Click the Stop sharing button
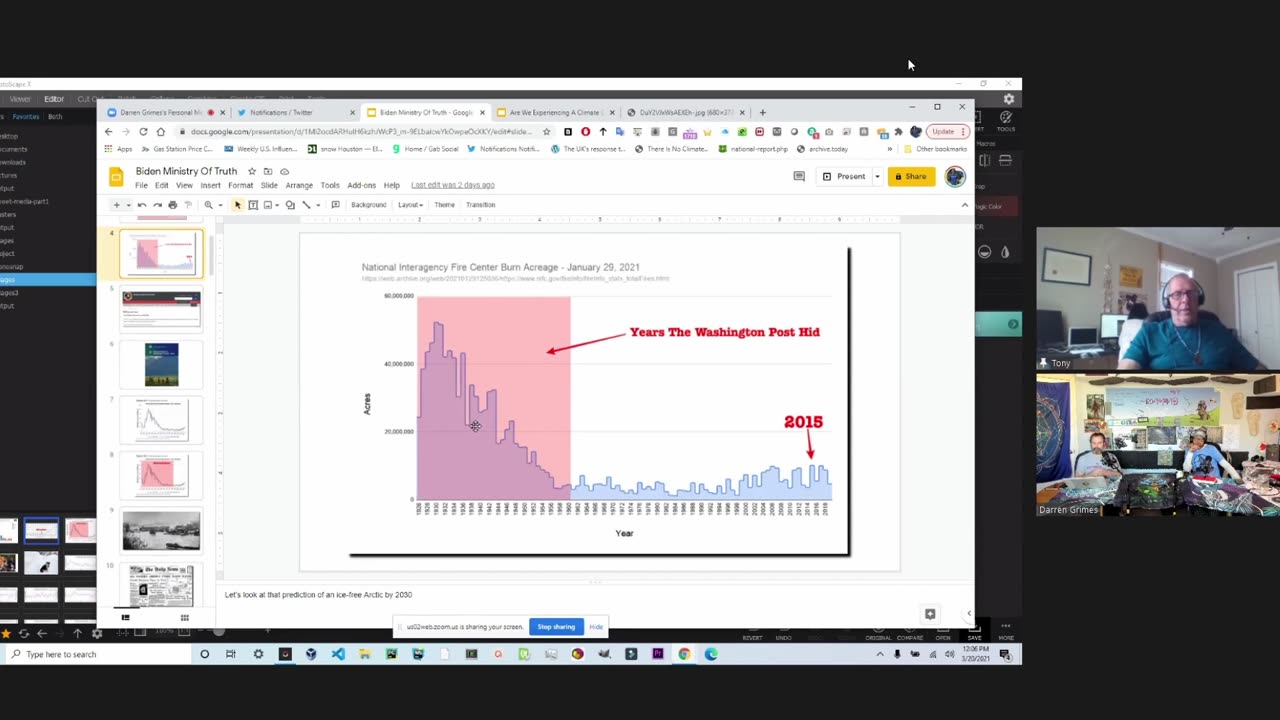The width and height of the screenshot is (1280, 720). tap(556, 627)
